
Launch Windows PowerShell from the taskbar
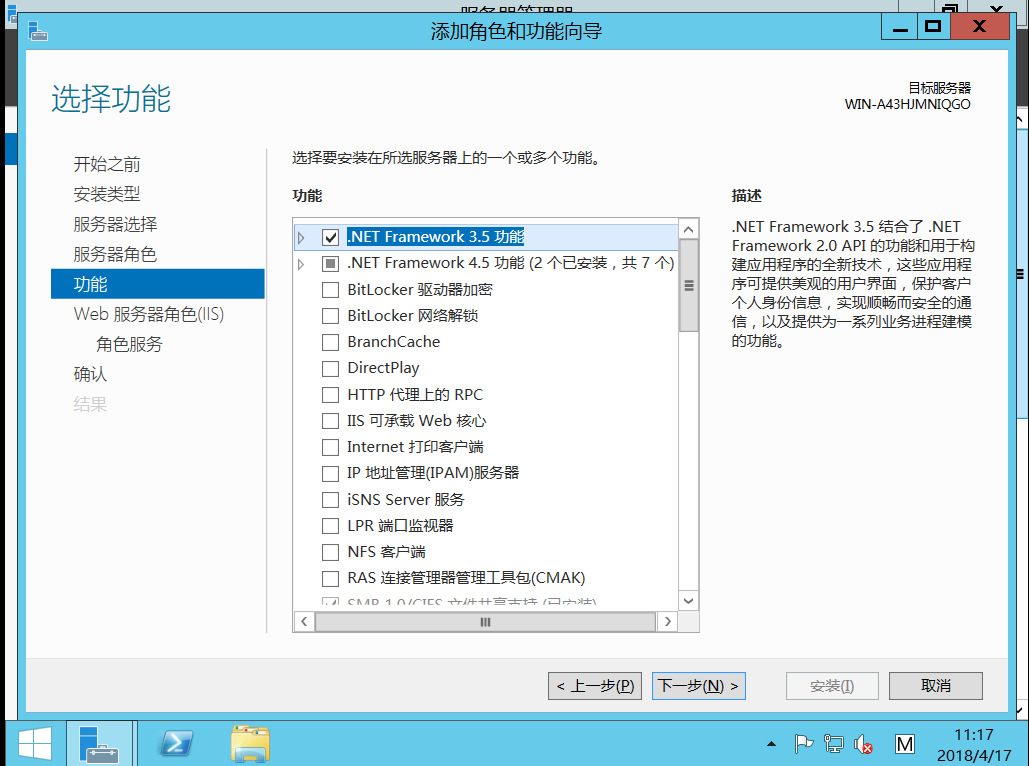(176, 744)
